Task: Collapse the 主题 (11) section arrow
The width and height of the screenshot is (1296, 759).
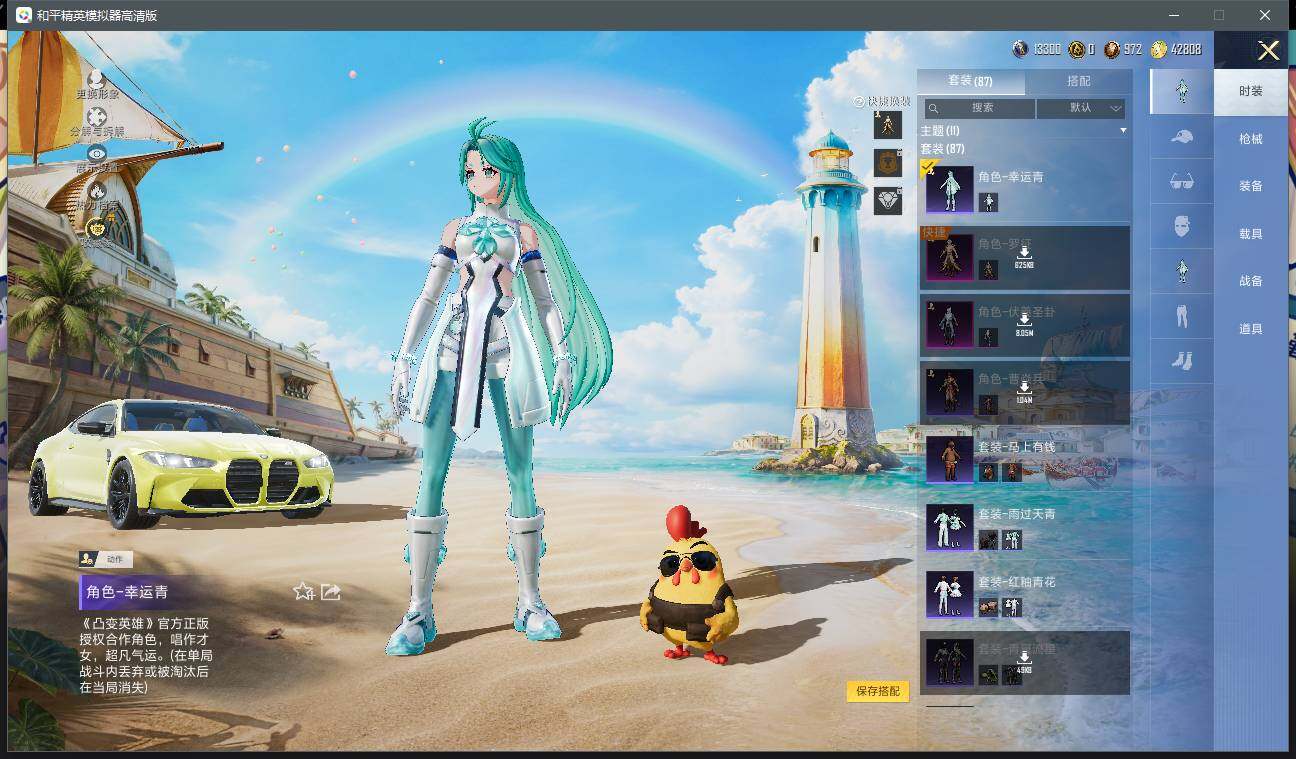Action: click(x=1123, y=131)
